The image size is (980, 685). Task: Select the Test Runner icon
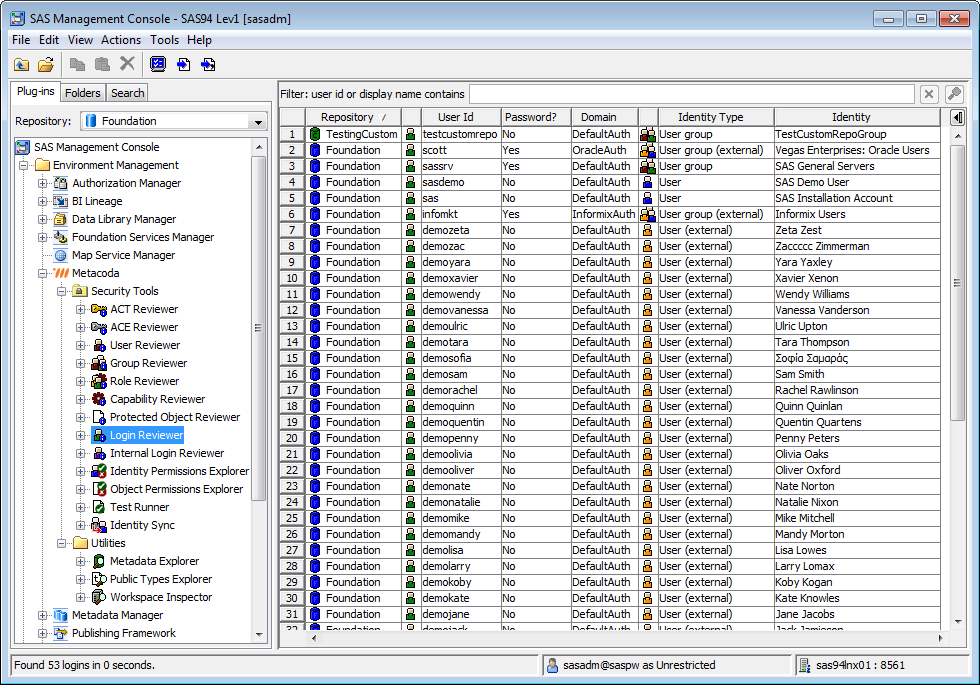tap(99, 507)
